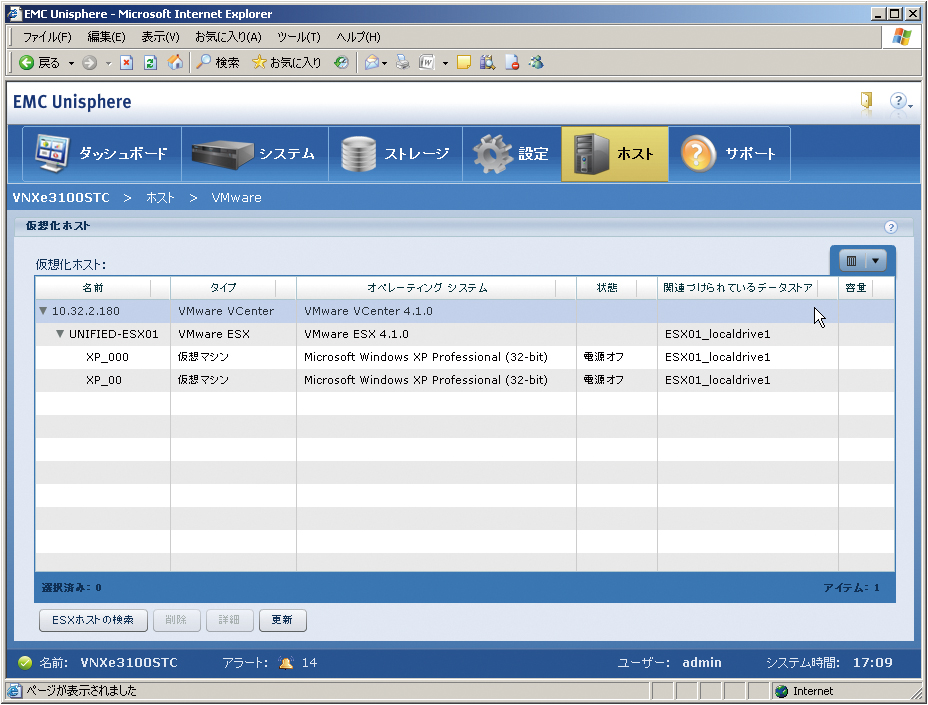Stop page loading with red X icon
The height and width of the screenshot is (705, 928).
point(126,63)
